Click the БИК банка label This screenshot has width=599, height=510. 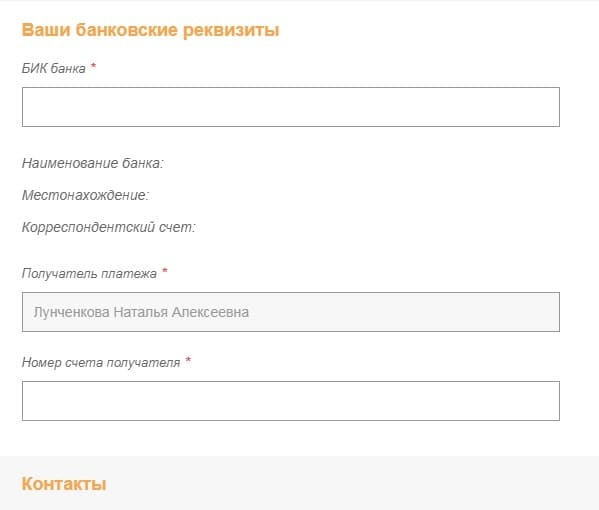pyautogui.click(x=53, y=68)
